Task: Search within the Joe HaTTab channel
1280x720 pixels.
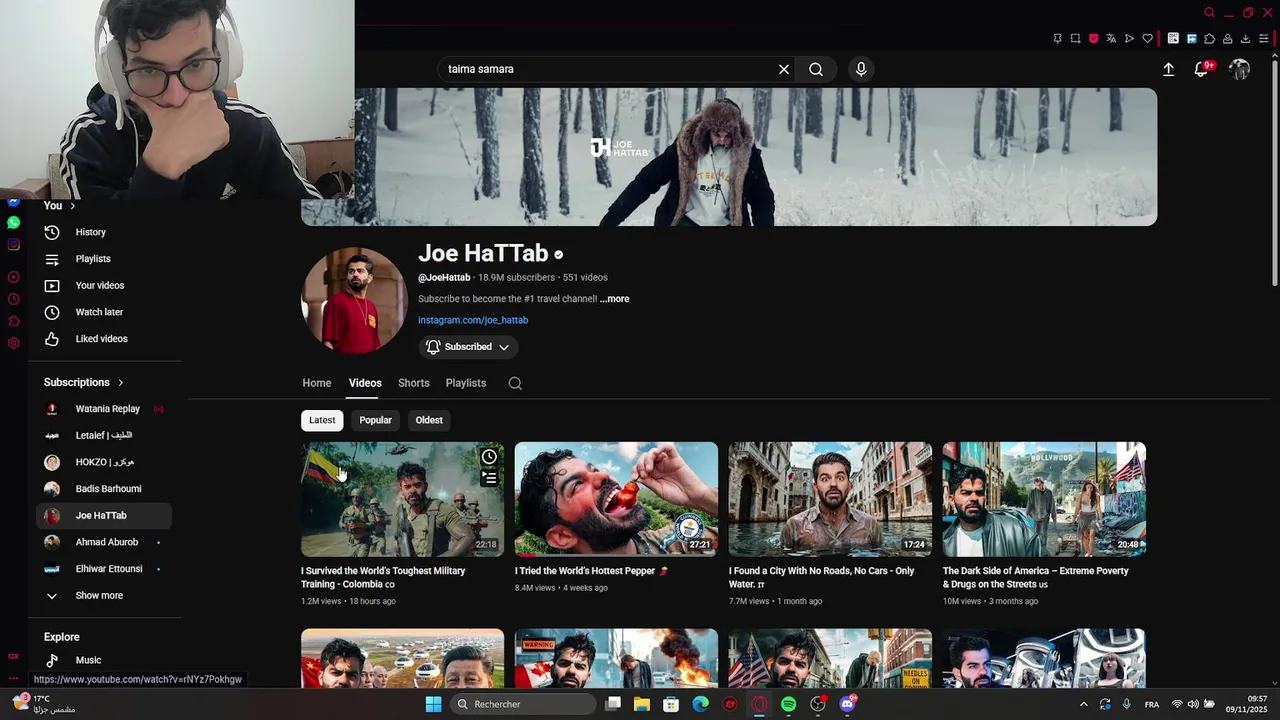Action: [x=515, y=383]
